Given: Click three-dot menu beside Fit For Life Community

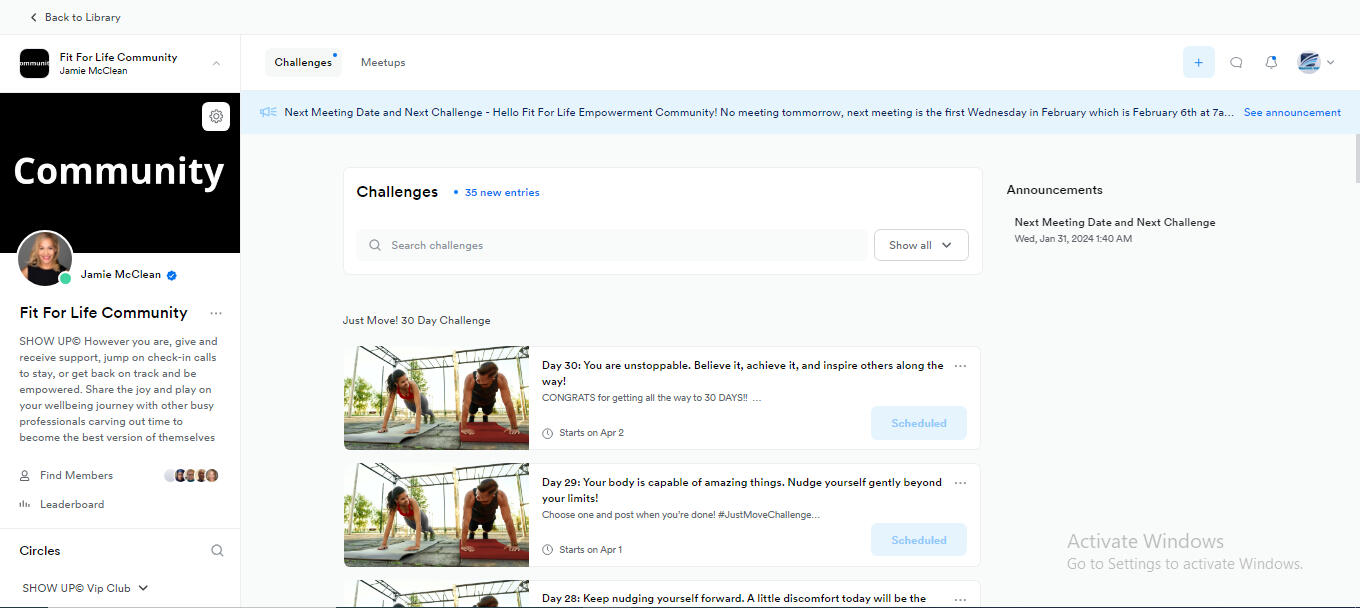Looking at the screenshot, I should tap(216, 313).
